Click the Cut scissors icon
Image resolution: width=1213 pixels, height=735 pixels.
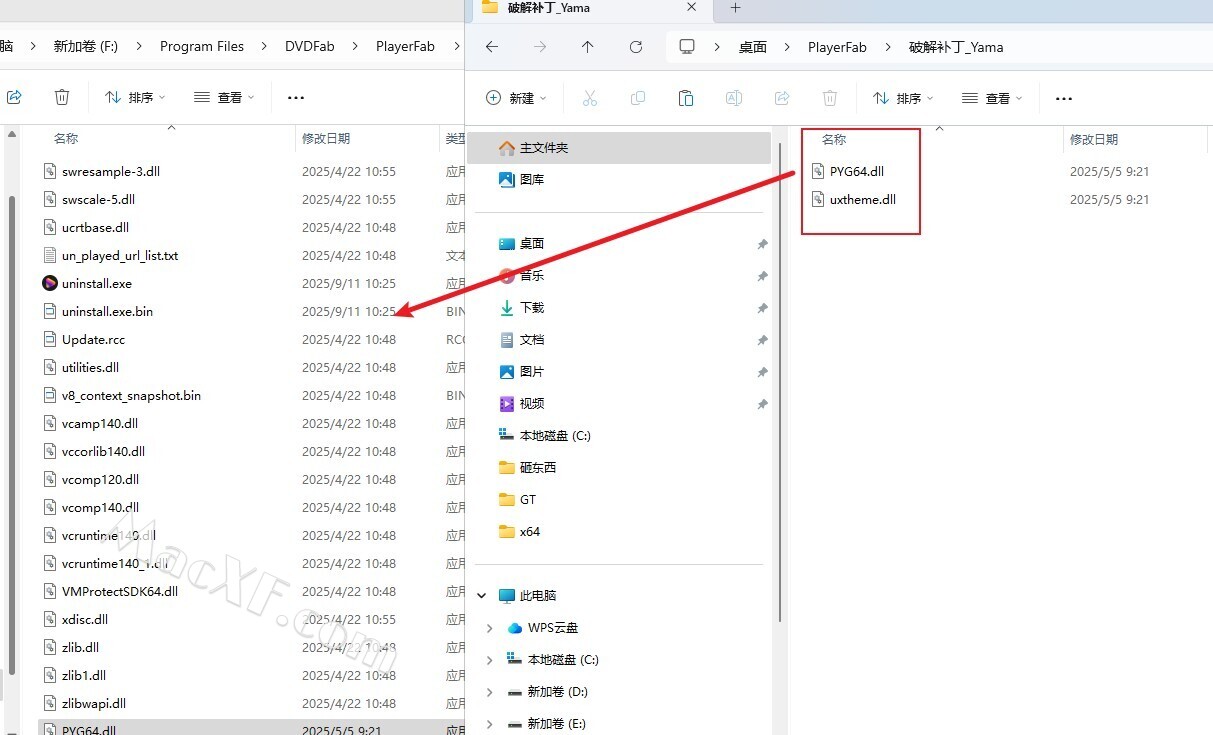click(x=589, y=98)
